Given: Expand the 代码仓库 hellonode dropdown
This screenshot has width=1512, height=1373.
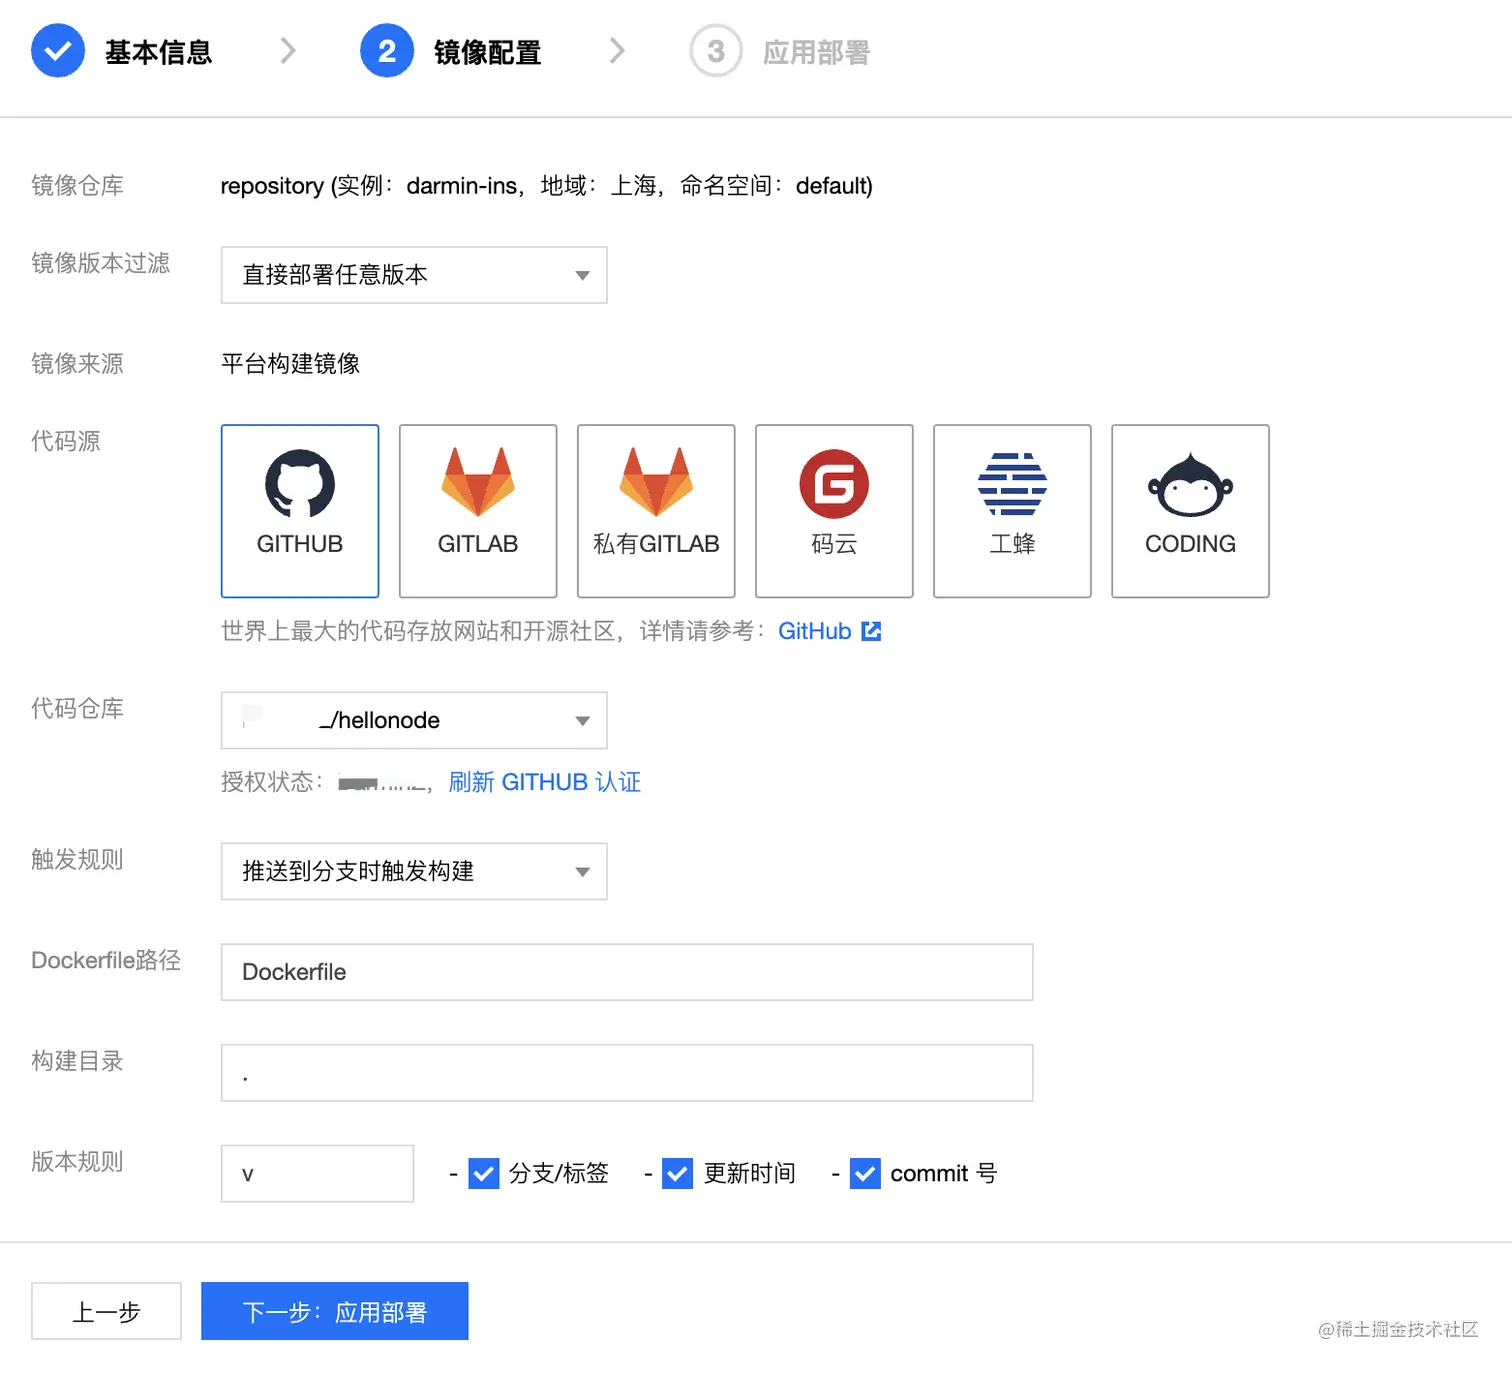Looking at the screenshot, I should 414,720.
